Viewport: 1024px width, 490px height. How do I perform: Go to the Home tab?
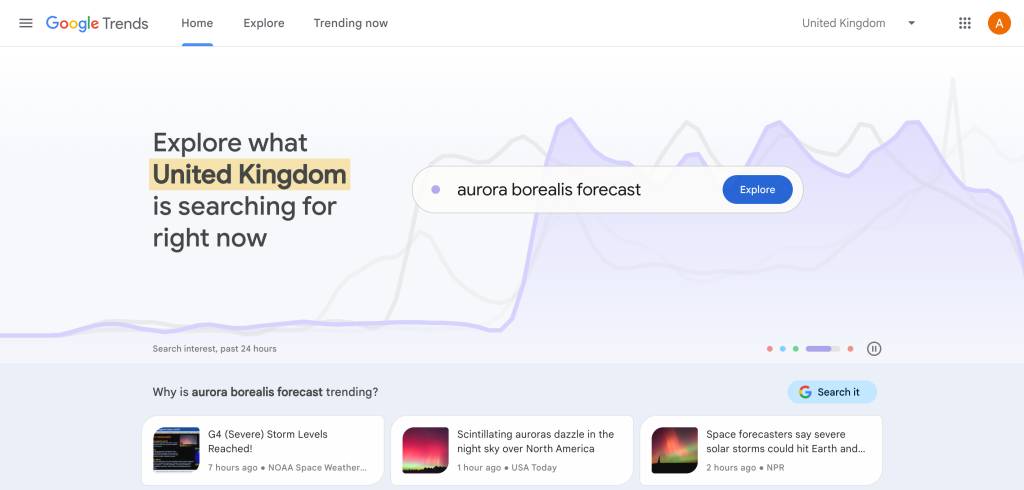coord(197,23)
